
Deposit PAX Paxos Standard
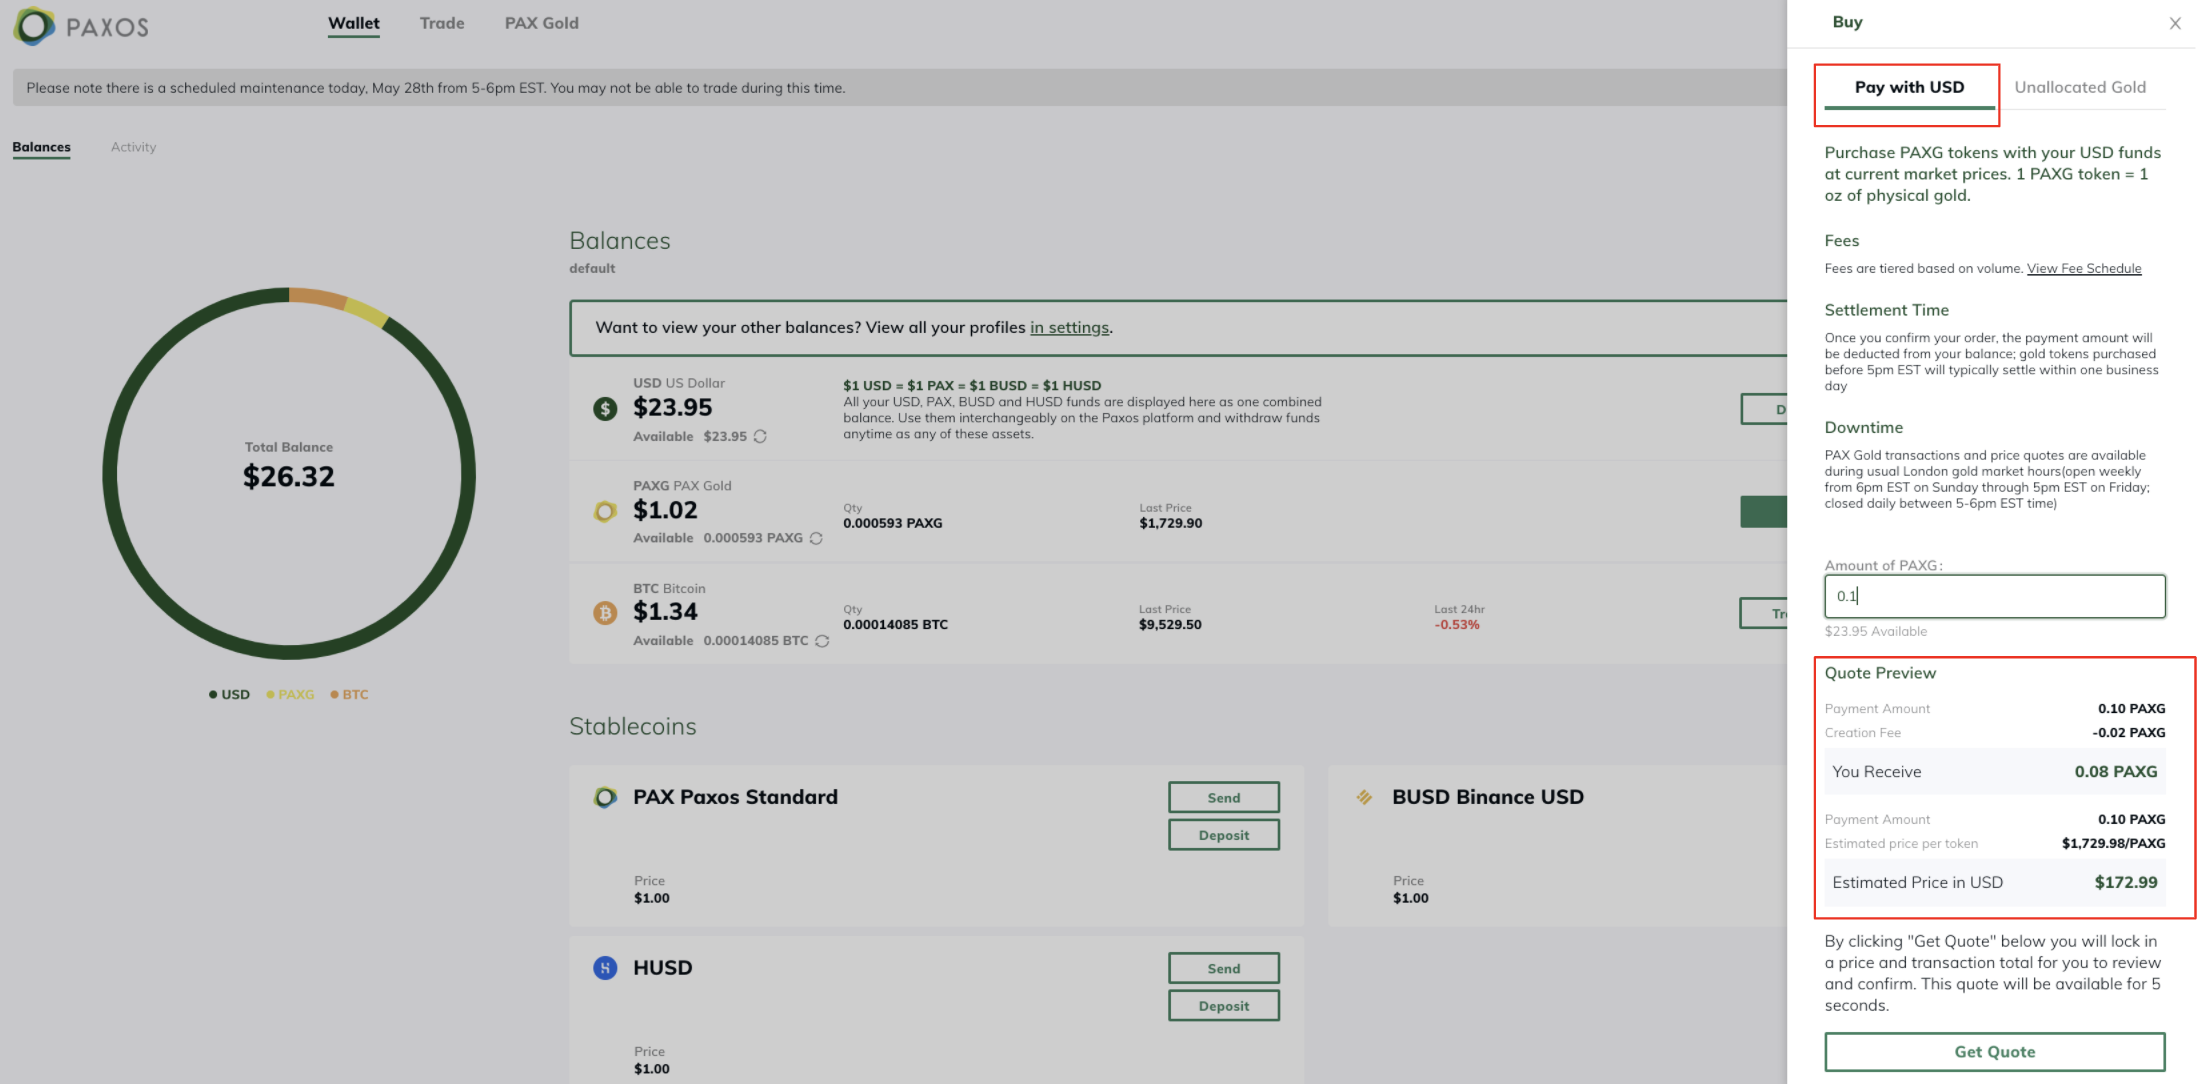tap(1224, 835)
